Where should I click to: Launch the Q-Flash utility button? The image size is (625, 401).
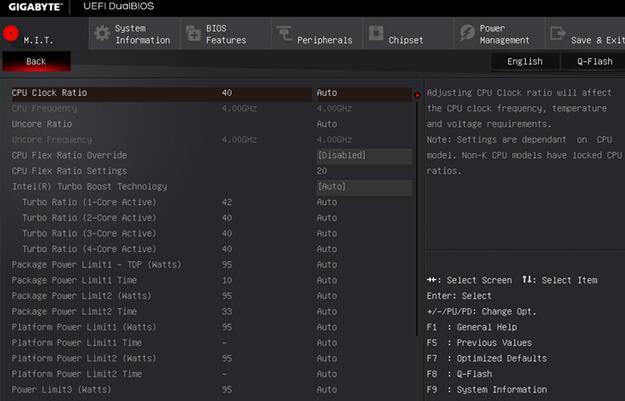point(594,61)
